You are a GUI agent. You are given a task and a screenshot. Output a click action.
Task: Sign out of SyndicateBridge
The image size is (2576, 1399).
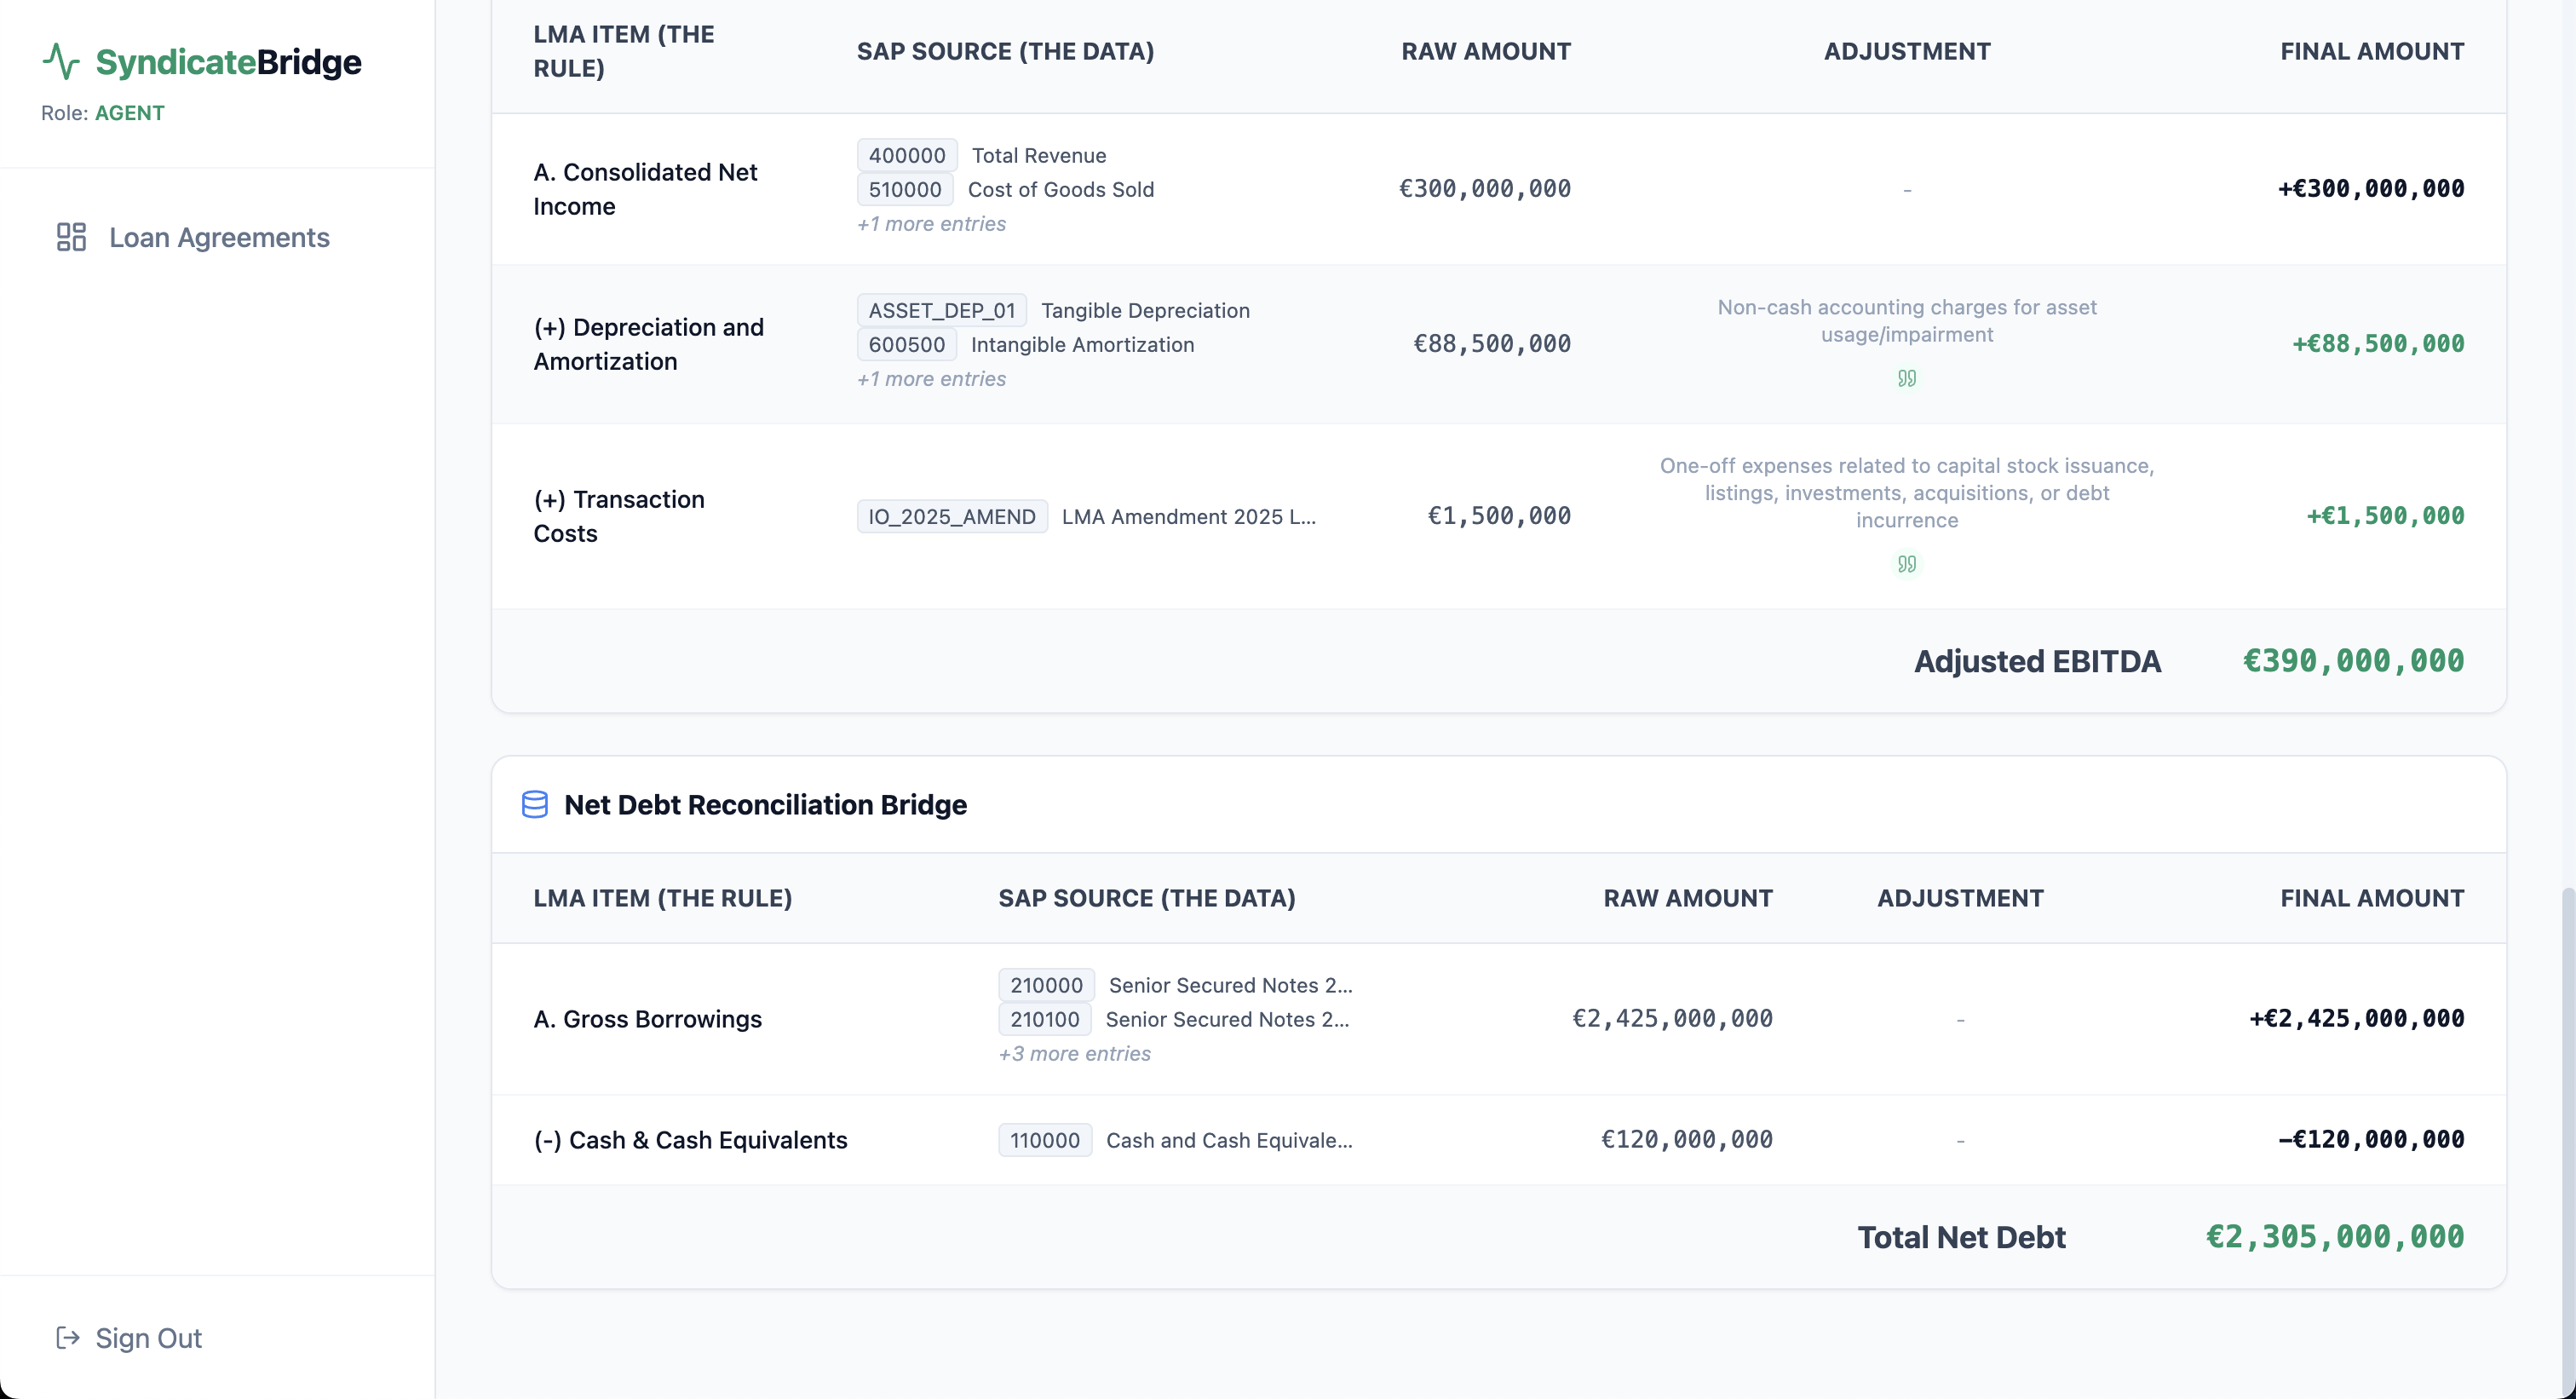point(148,1338)
